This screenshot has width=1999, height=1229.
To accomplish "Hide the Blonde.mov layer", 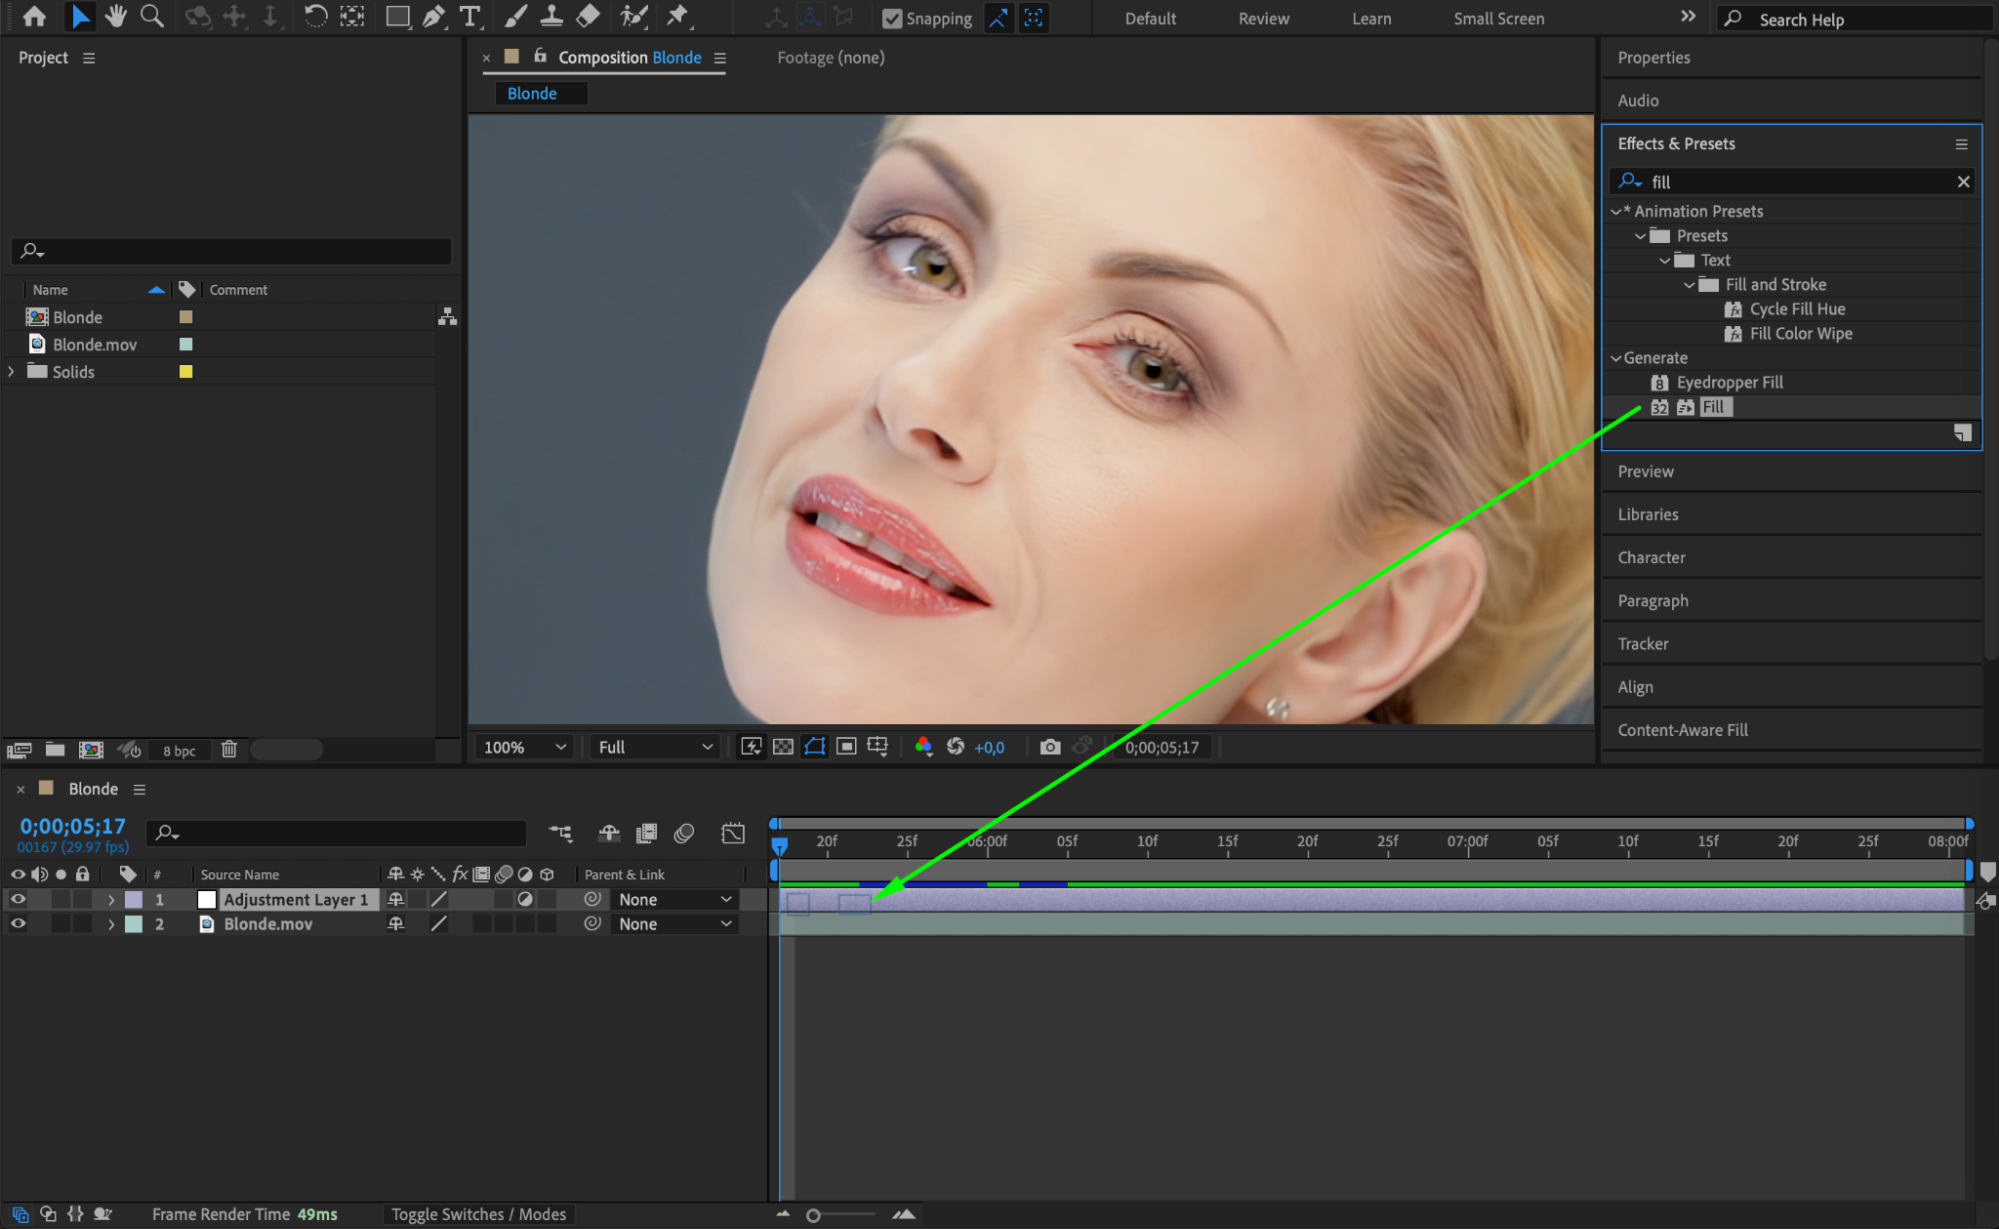I will point(18,924).
